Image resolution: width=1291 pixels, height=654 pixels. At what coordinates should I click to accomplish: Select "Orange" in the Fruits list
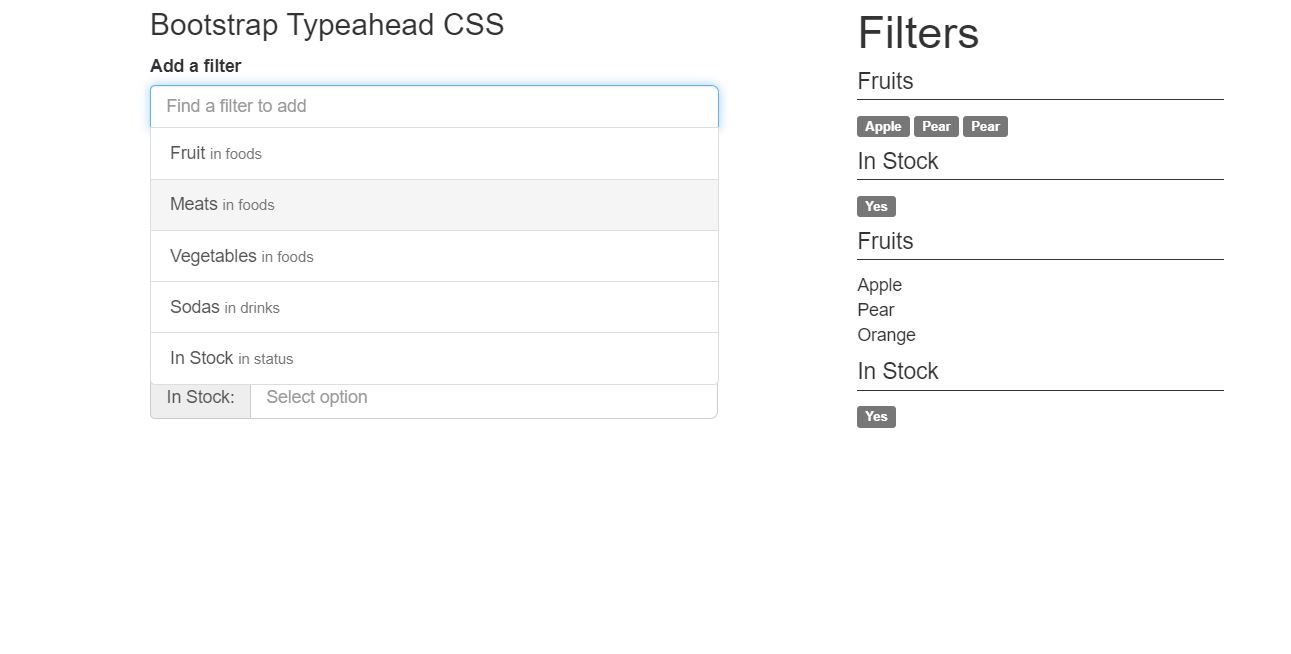tap(886, 335)
